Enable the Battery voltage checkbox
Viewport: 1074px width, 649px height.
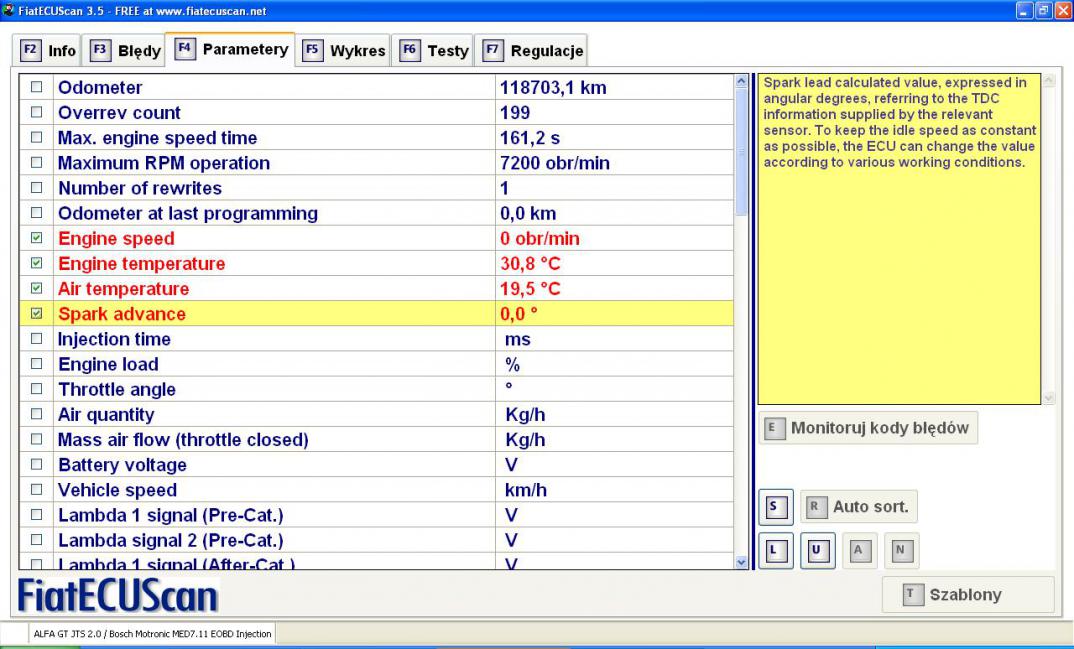click(x=37, y=465)
